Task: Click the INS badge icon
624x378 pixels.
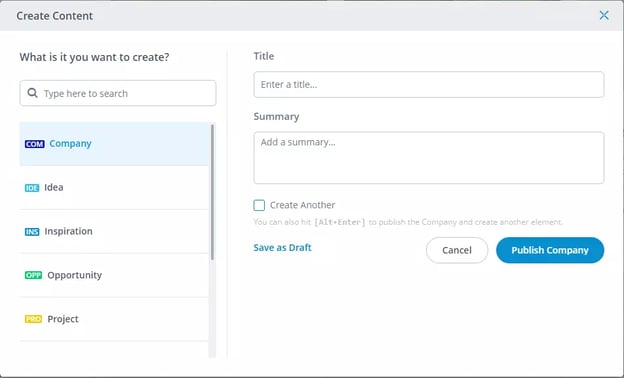Action: [x=32, y=232]
